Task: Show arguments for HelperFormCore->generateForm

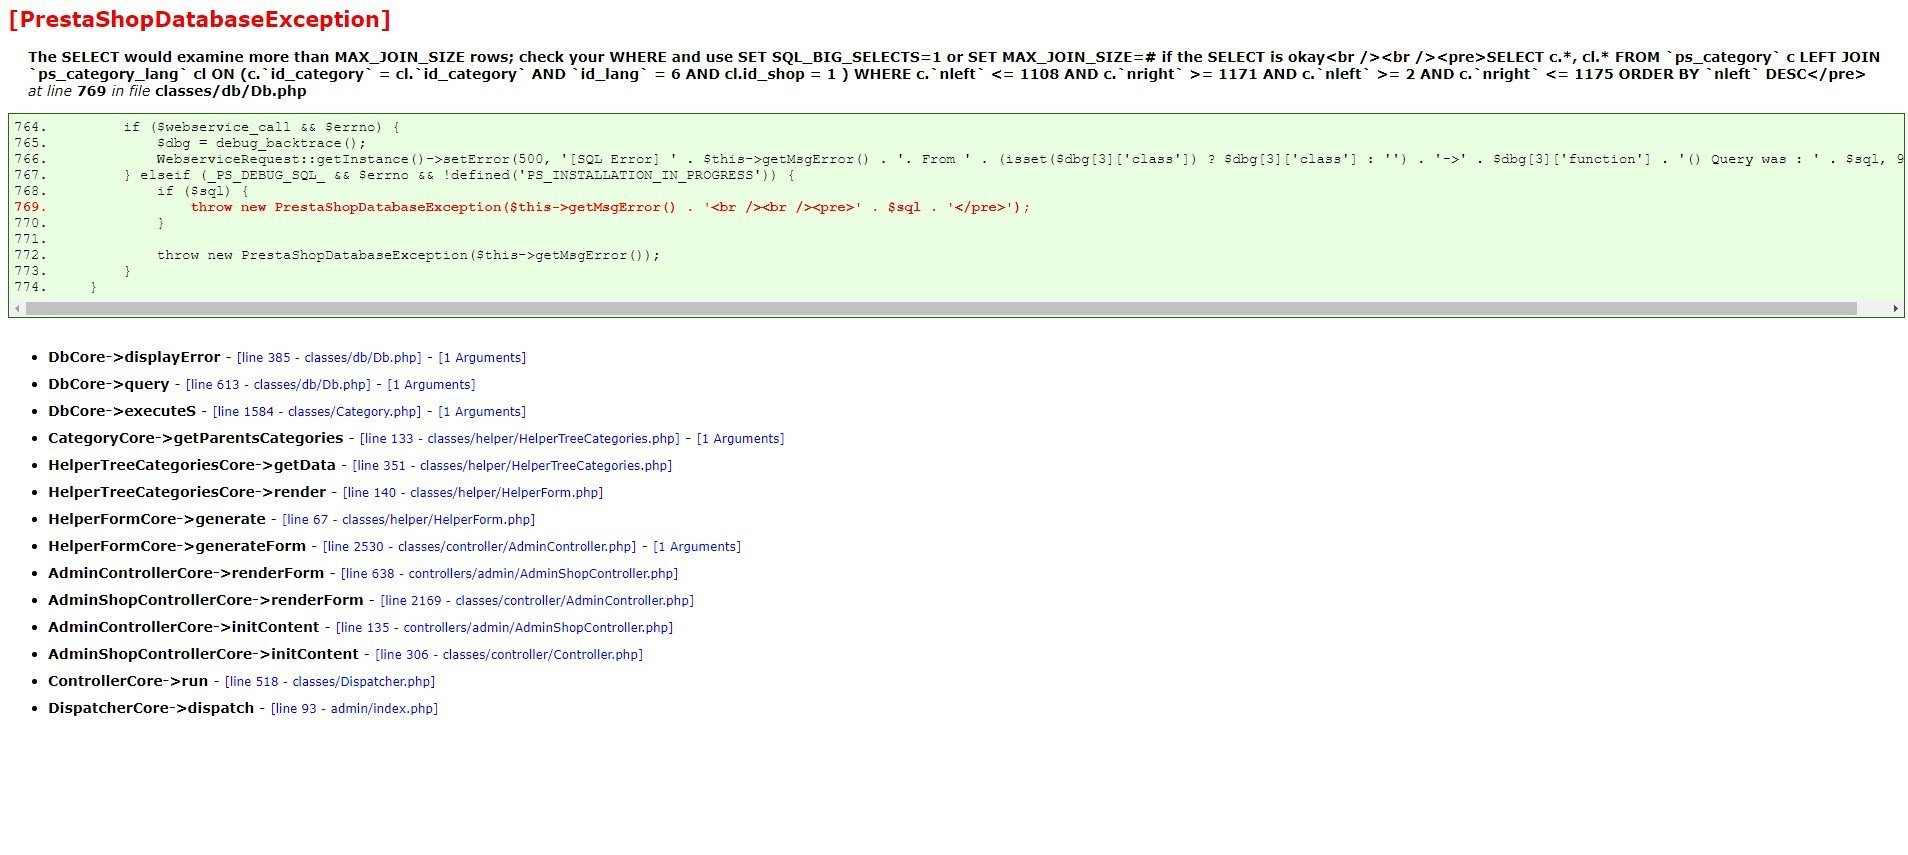Action: 697,547
